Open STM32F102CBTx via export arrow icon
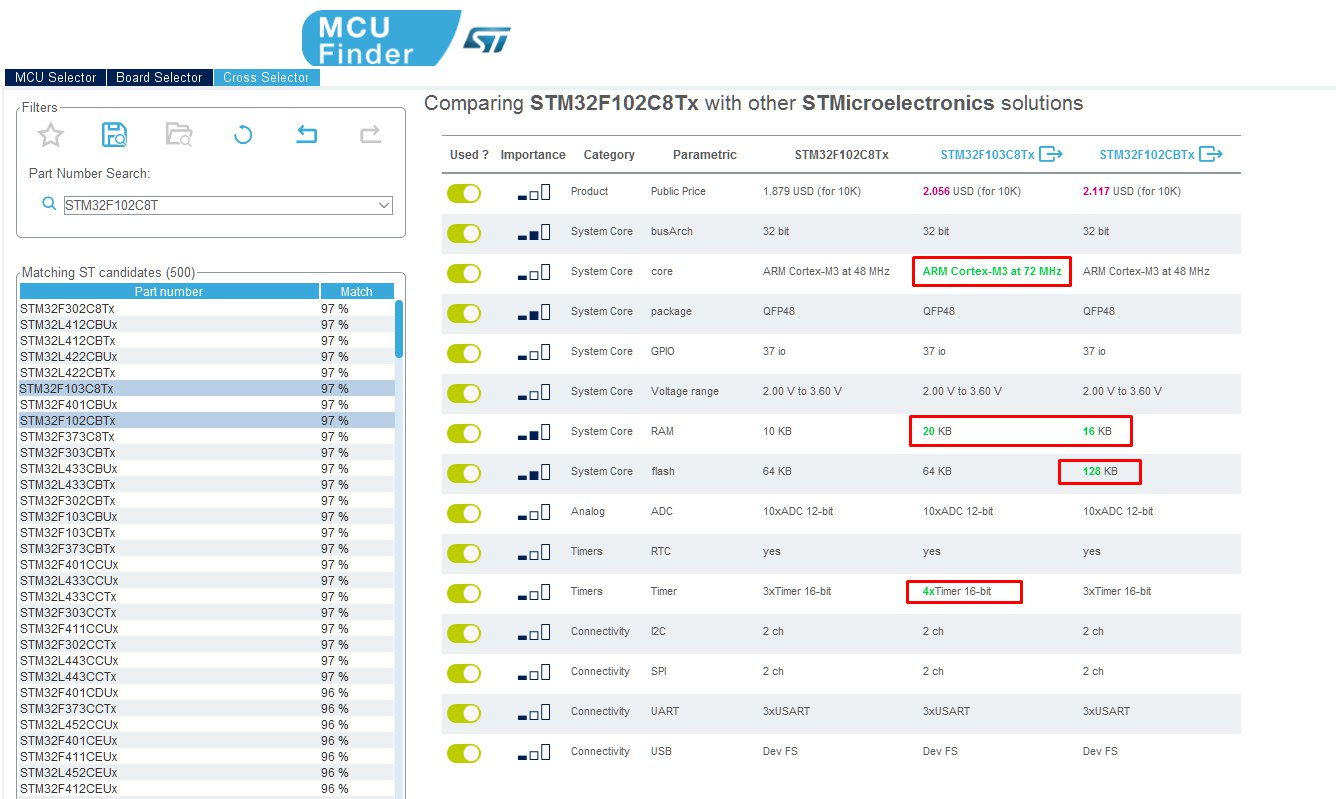 pos(1211,154)
